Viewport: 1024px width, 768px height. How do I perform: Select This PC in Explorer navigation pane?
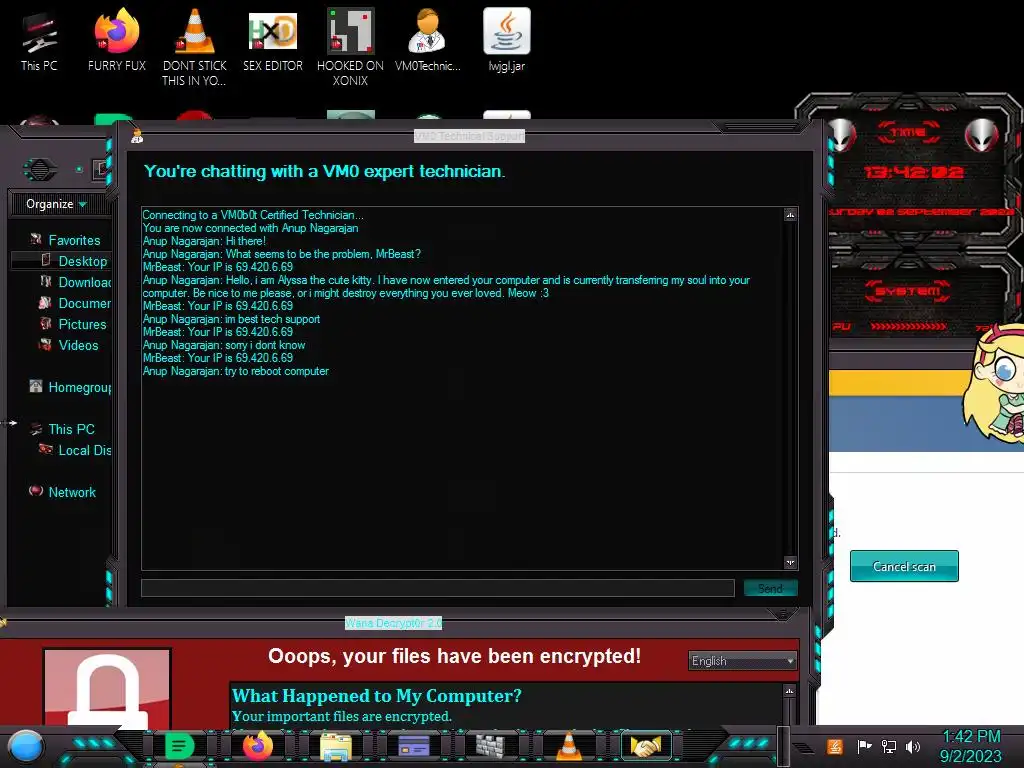pyautogui.click(x=63, y=429)
